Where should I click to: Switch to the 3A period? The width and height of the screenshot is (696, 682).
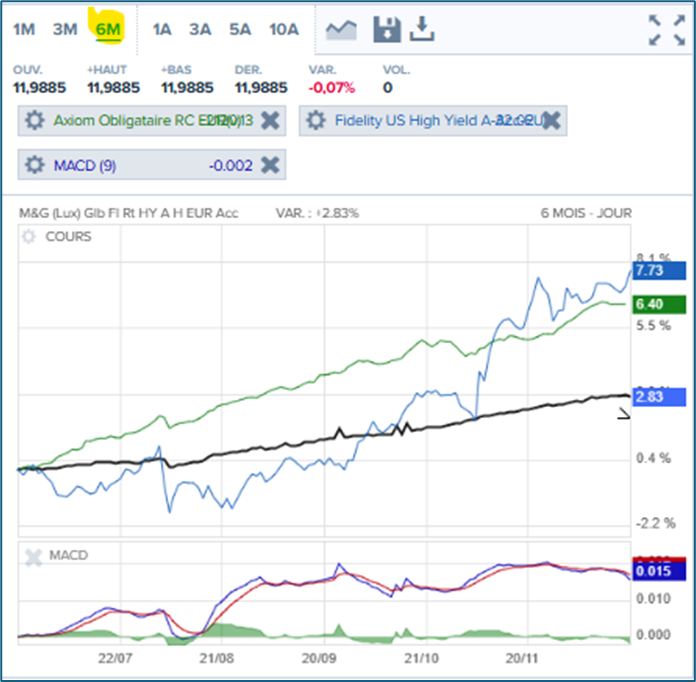coord(200,29)
